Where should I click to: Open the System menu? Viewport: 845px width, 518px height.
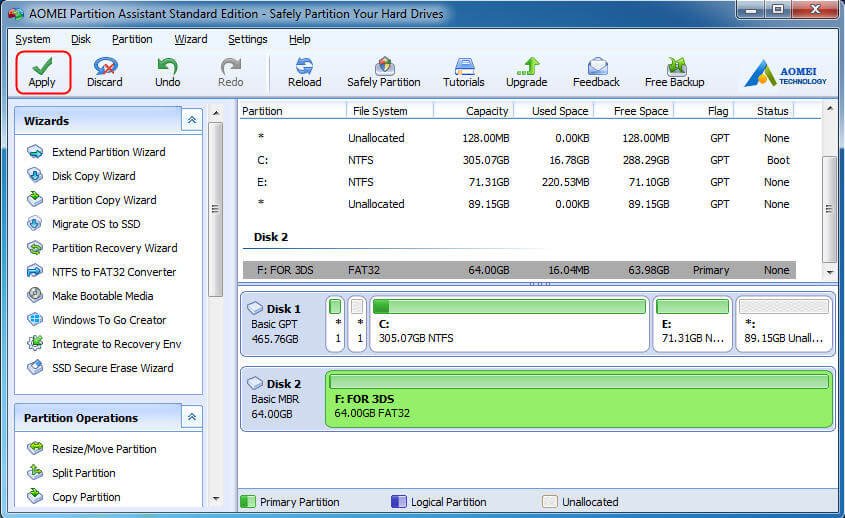(x=33, y=39)
